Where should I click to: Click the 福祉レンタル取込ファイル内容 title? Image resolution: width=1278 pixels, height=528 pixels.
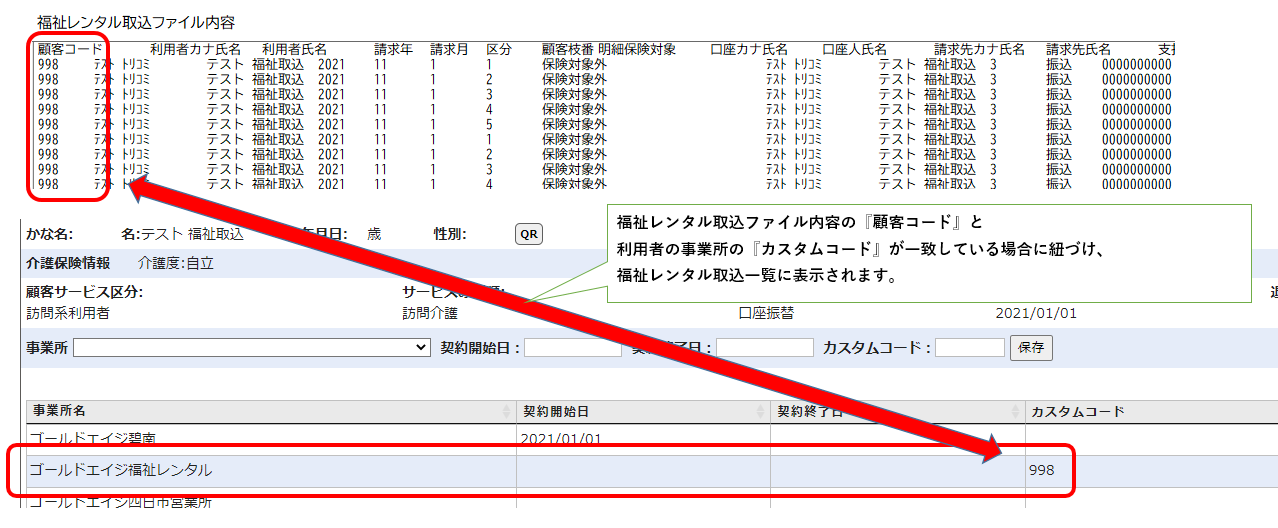click(x=136, y=21)
